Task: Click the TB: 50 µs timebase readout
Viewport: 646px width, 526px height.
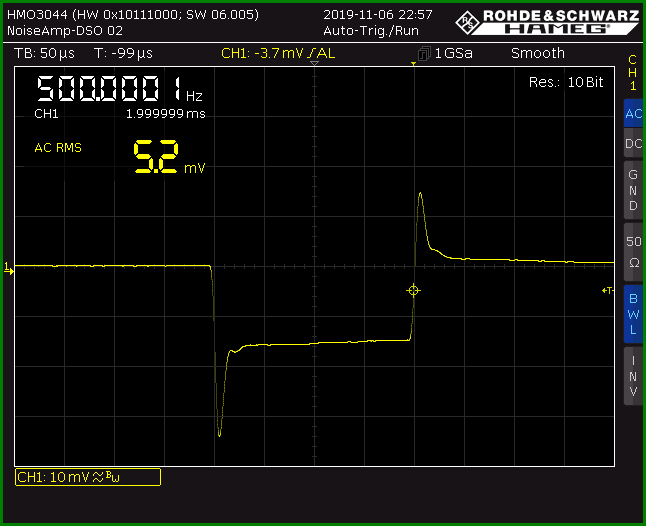Action: point(44,53)
